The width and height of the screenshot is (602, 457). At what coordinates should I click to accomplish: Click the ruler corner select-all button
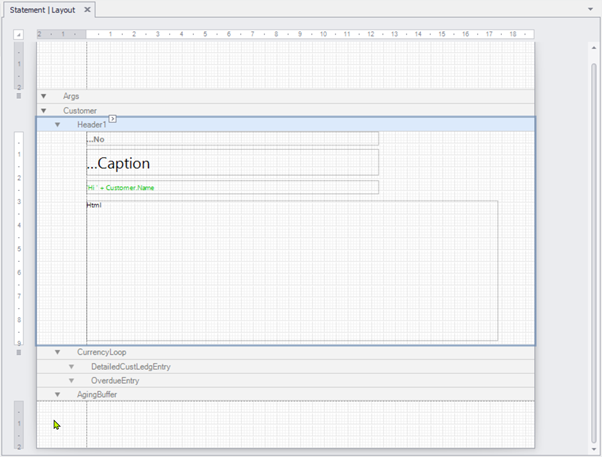click(x=18, y=35)
